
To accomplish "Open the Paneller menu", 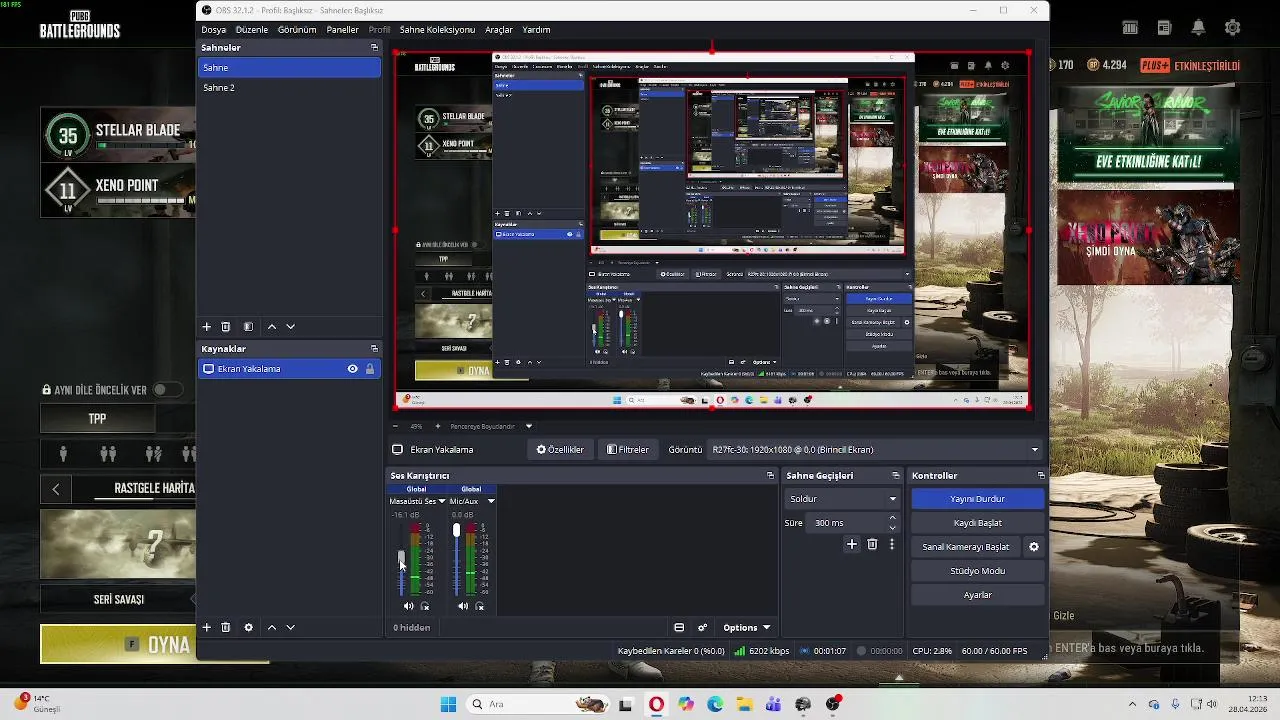I will pyautogui.click(x=342, y=30).
